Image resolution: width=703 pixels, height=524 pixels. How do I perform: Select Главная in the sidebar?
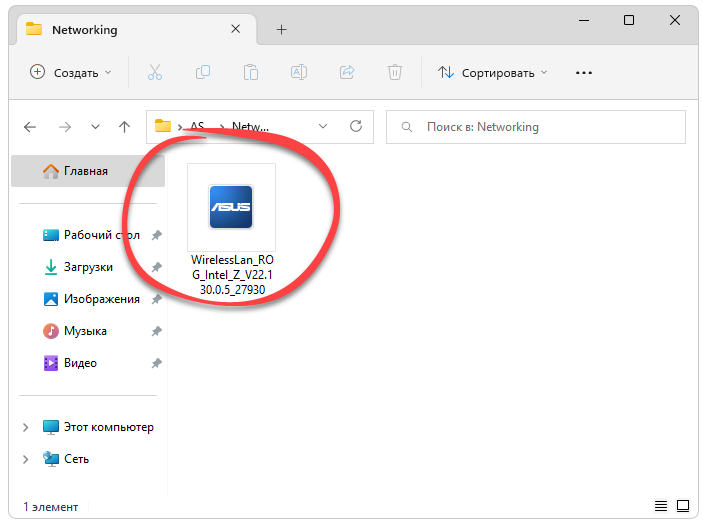click(x=88, y=171)
